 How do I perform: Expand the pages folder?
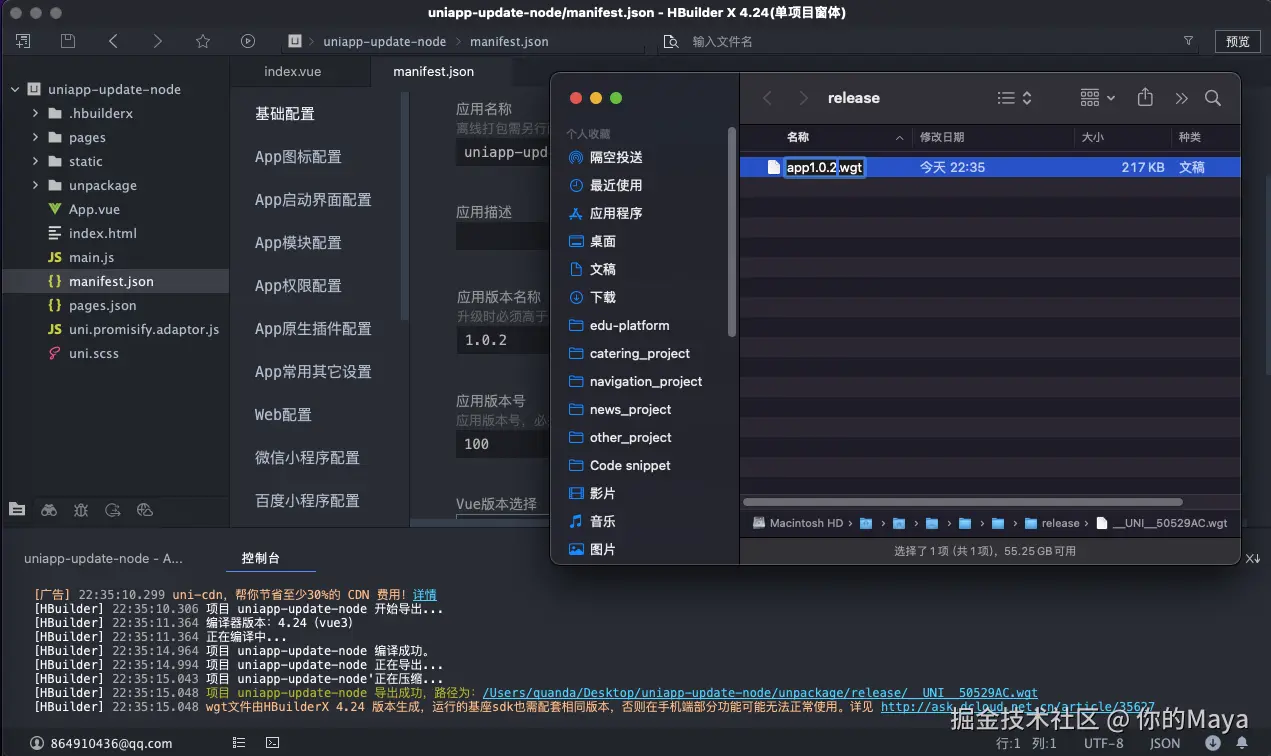click(x=35, y=137)
